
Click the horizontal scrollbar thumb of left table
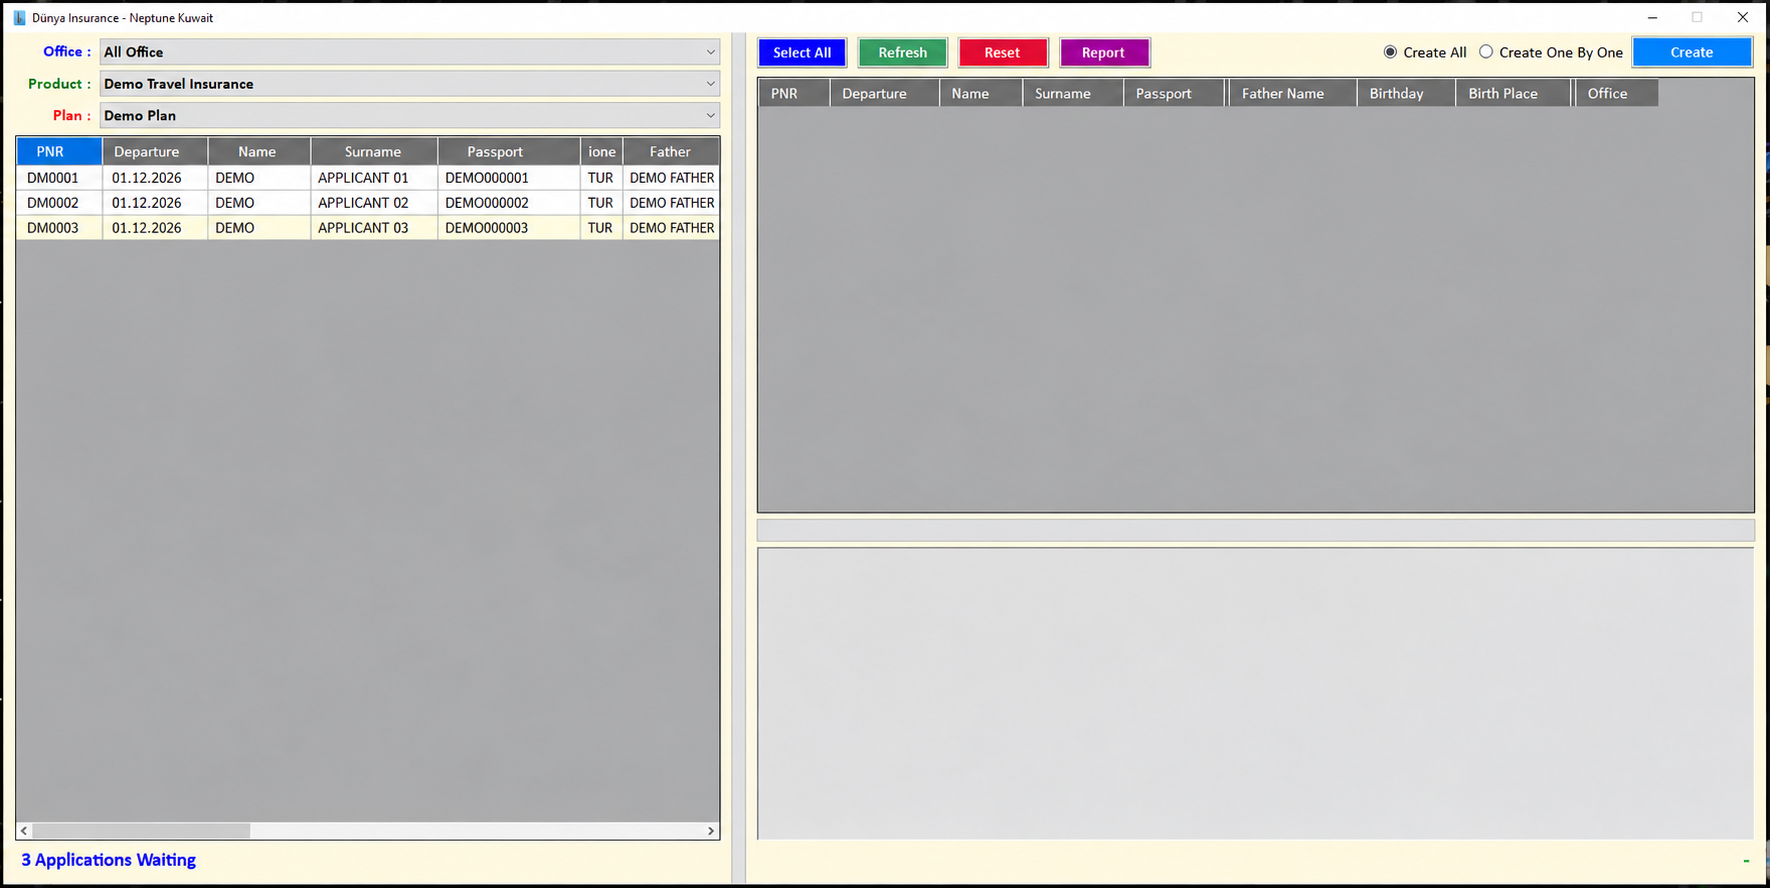coord(141,831)
